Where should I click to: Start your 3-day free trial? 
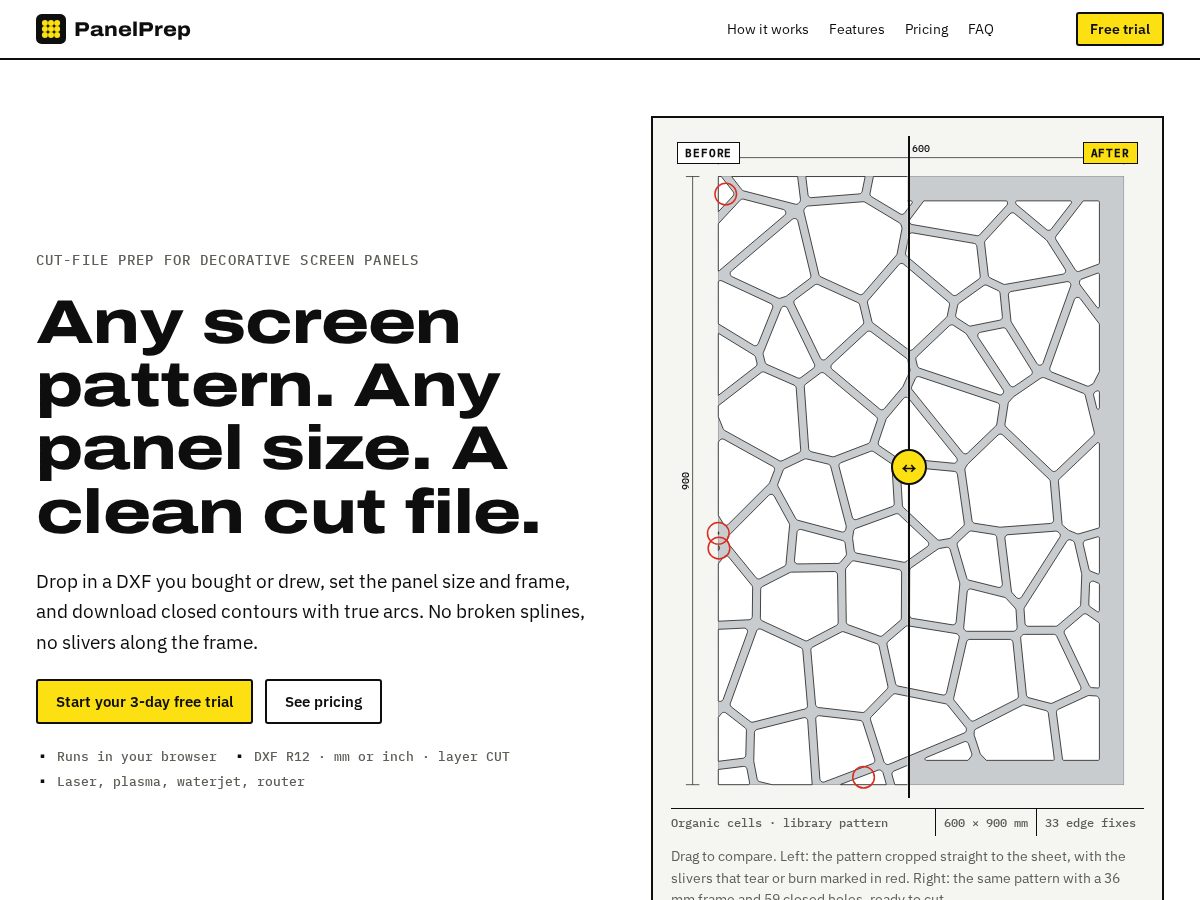tap(144, 701)
